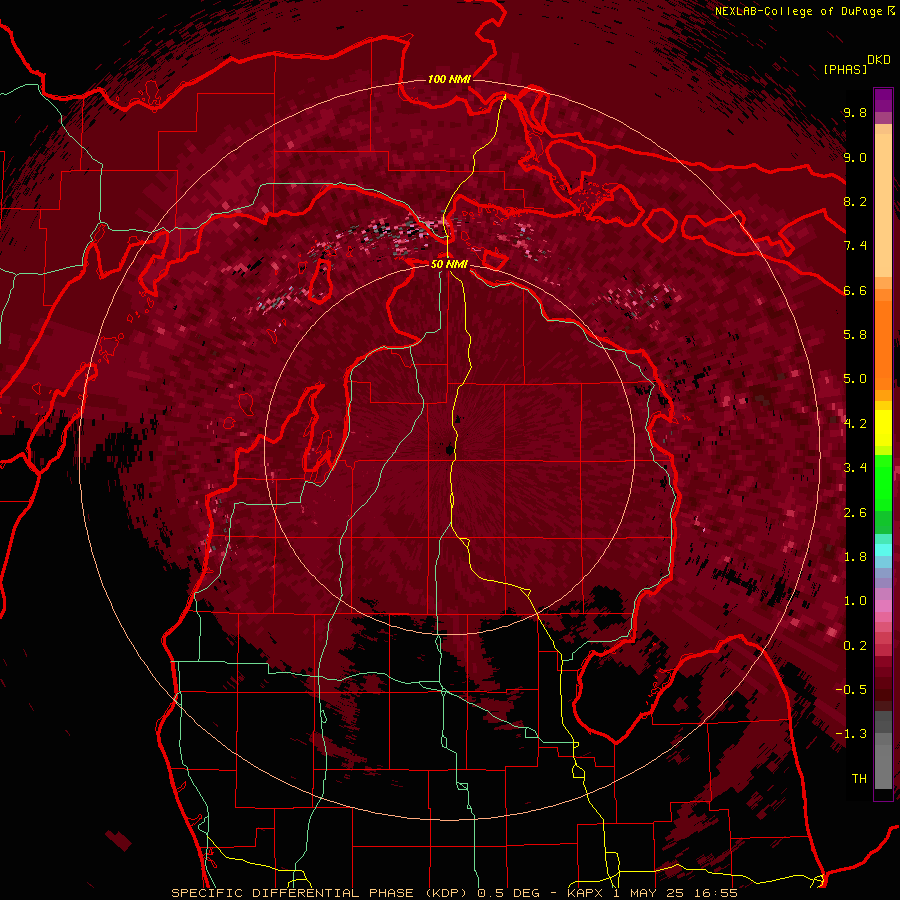Click the 100 NMI range ring label

pos(449,79)
